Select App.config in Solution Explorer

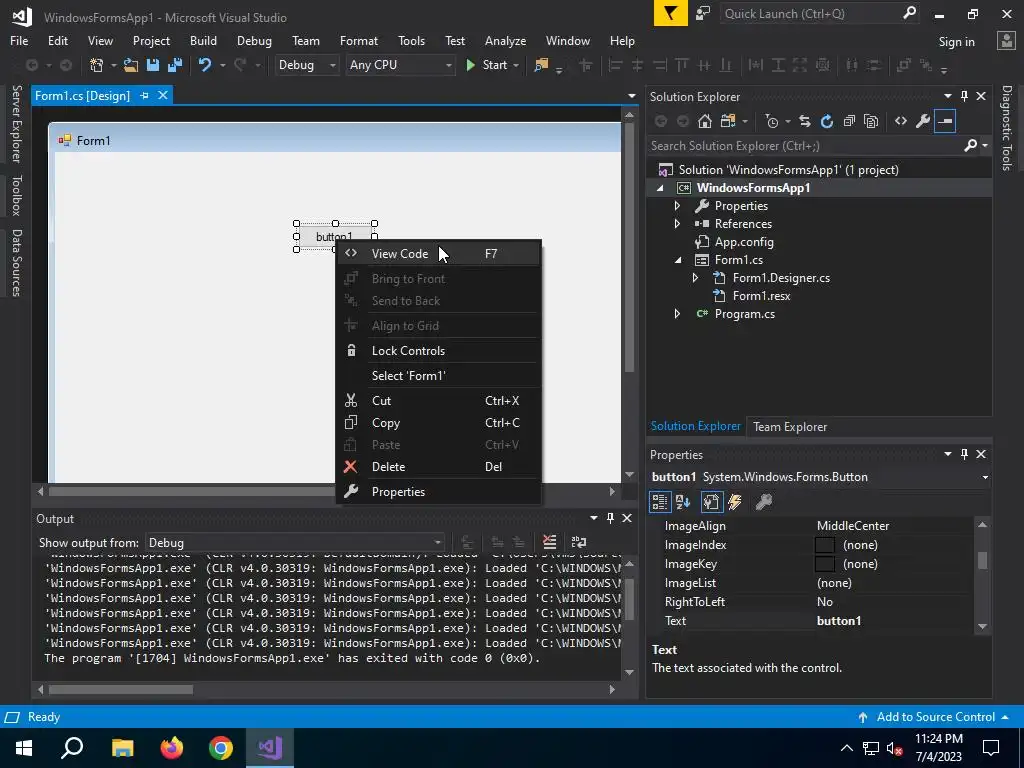(744, 242)
